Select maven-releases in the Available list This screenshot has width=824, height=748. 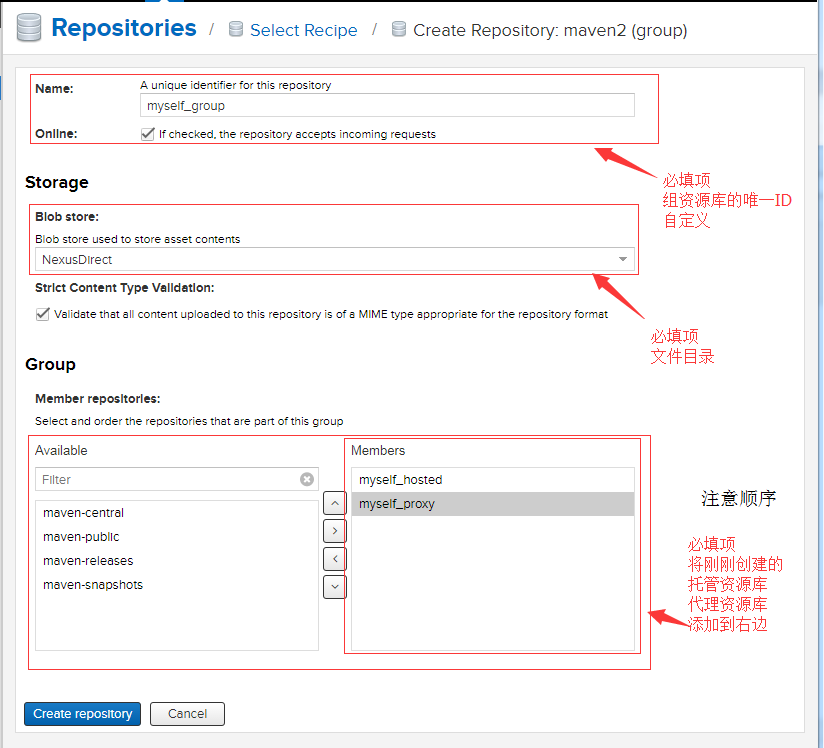click(x=177, y=561)
